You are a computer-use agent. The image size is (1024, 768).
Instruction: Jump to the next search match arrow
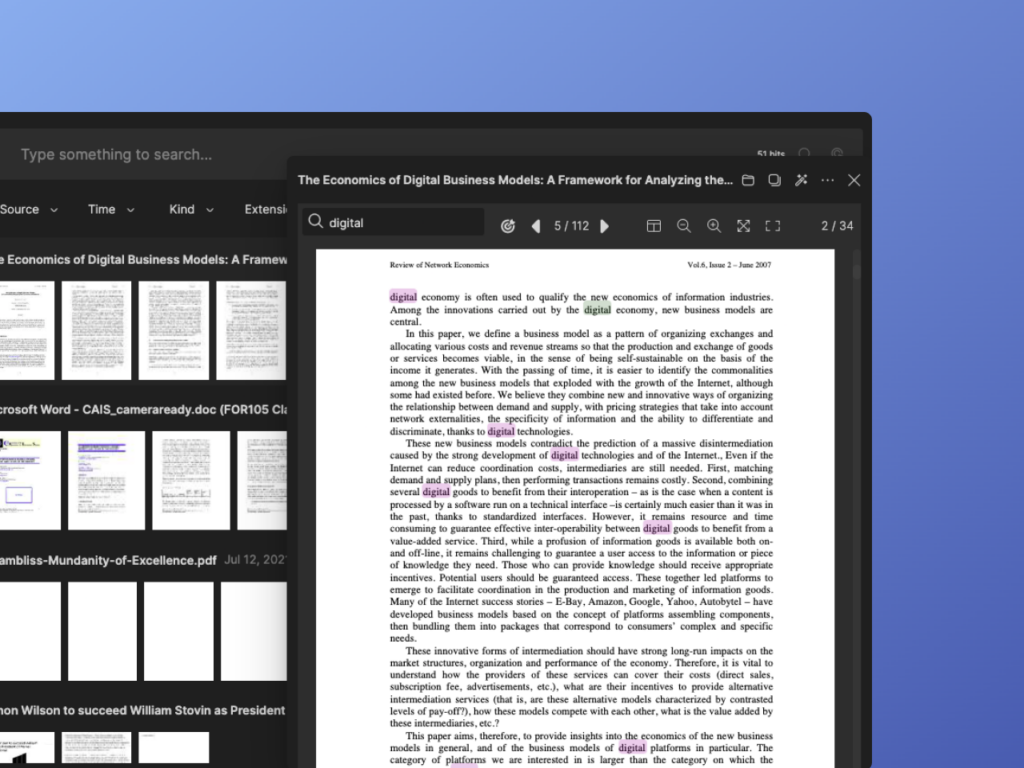tap(605, 226)
